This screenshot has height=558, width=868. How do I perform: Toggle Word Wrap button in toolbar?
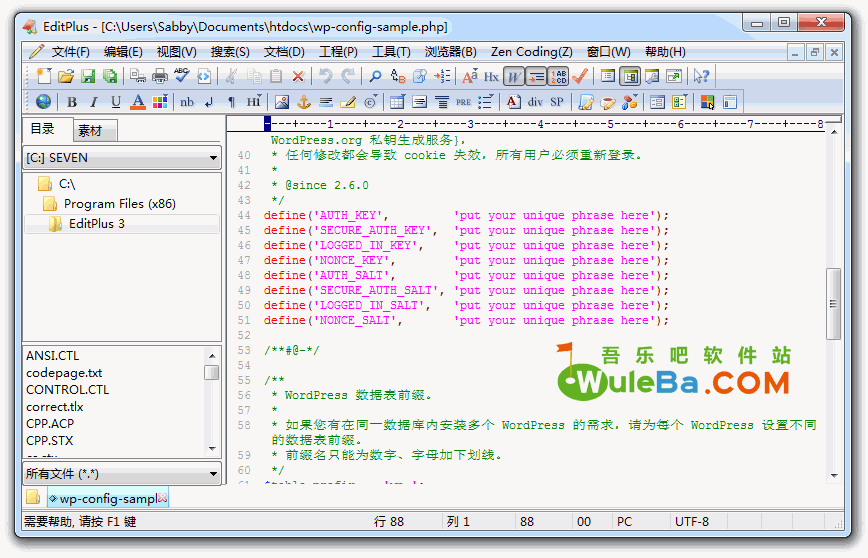[513, 76]
